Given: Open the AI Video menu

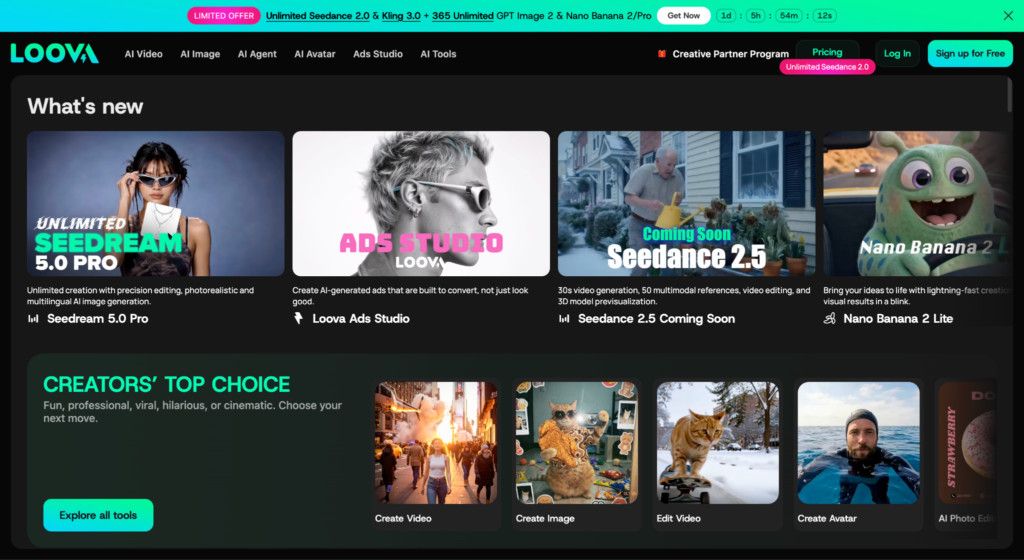Looking at the screenshot, I should pos(144,54).
